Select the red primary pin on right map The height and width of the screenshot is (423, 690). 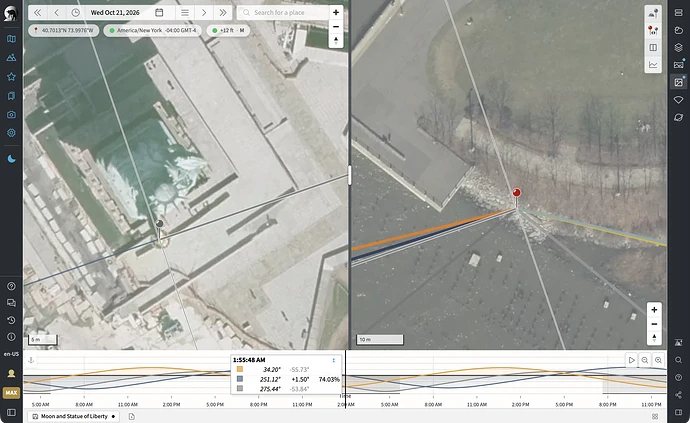point(517,193)
